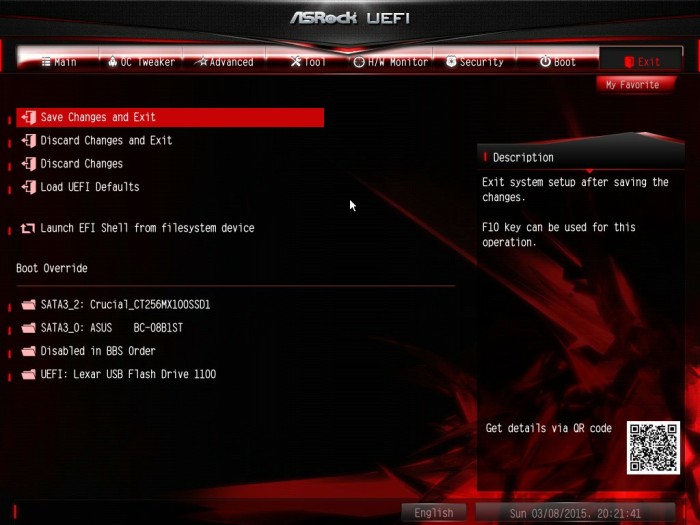Switch to the Boot tab
Viewport: 700px width, 525px height.
(558, 62)
